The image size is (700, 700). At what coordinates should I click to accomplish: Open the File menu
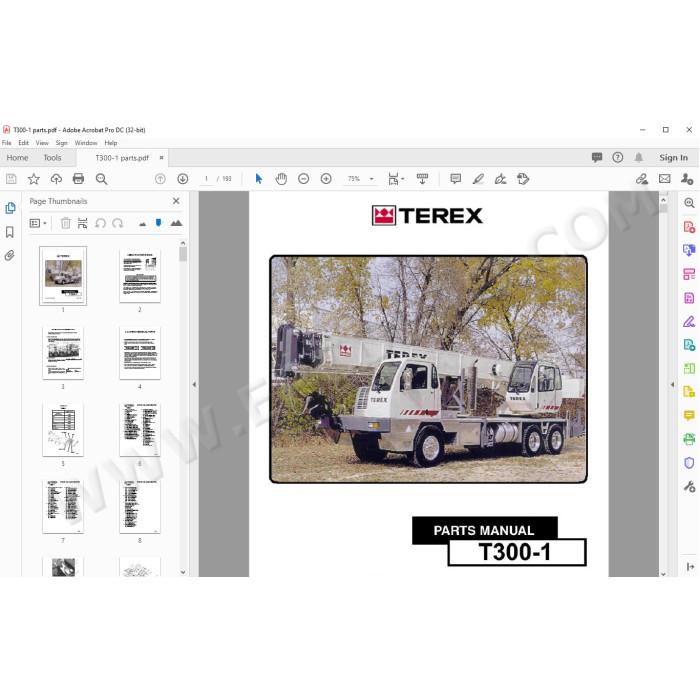[7, 143]
